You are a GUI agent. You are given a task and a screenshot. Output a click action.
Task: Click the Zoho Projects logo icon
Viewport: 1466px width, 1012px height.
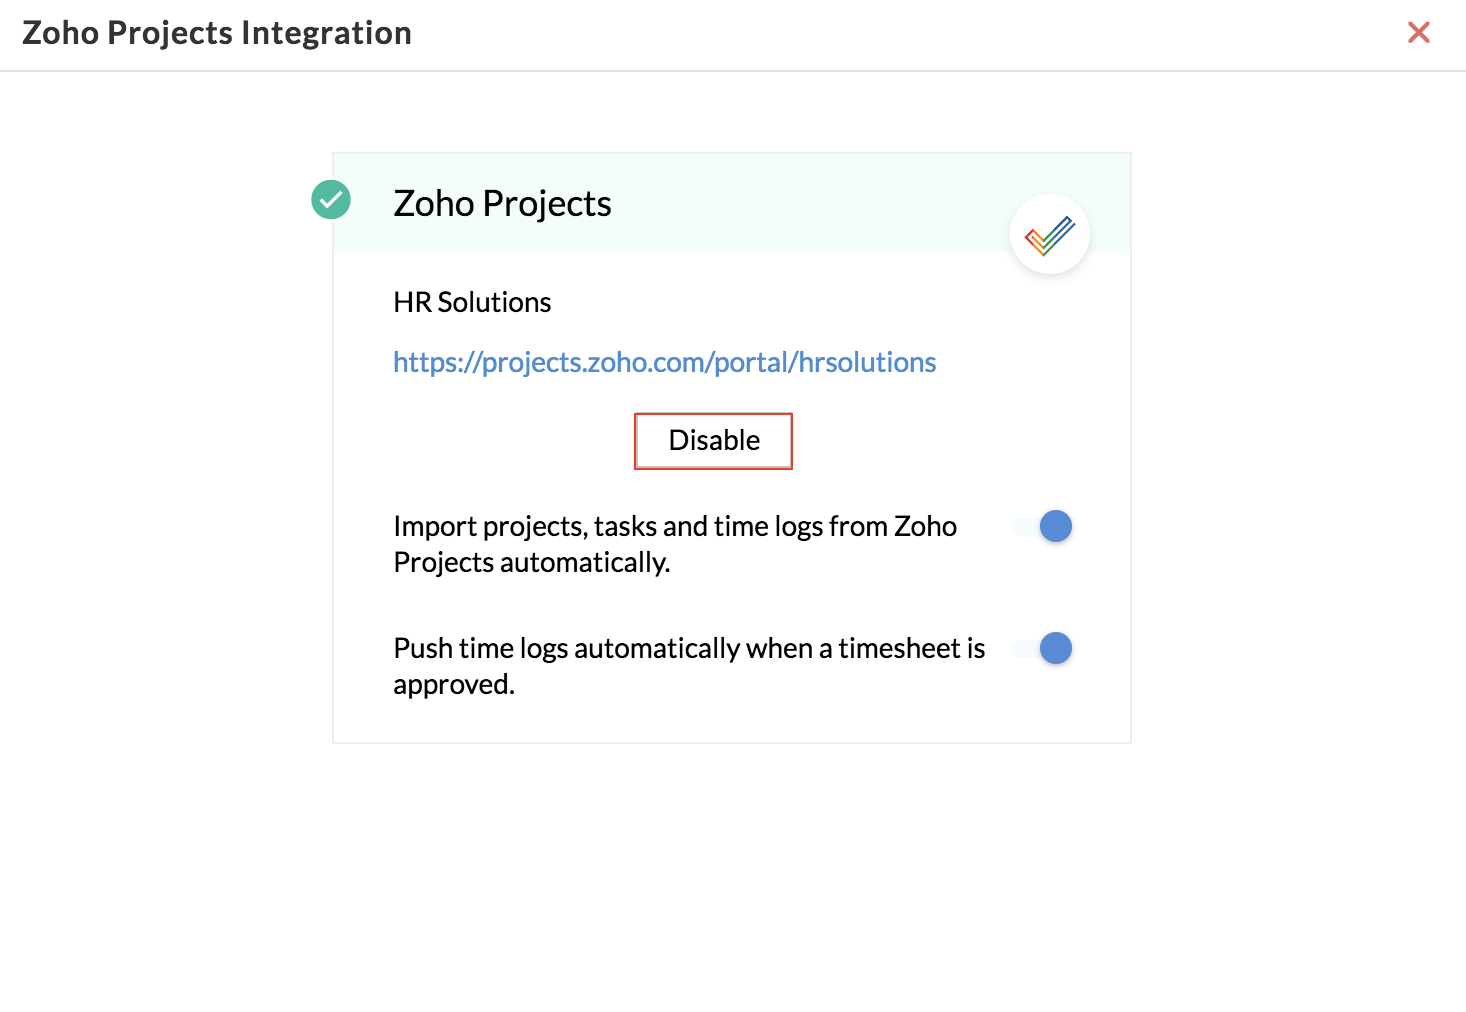point(1050,235)
